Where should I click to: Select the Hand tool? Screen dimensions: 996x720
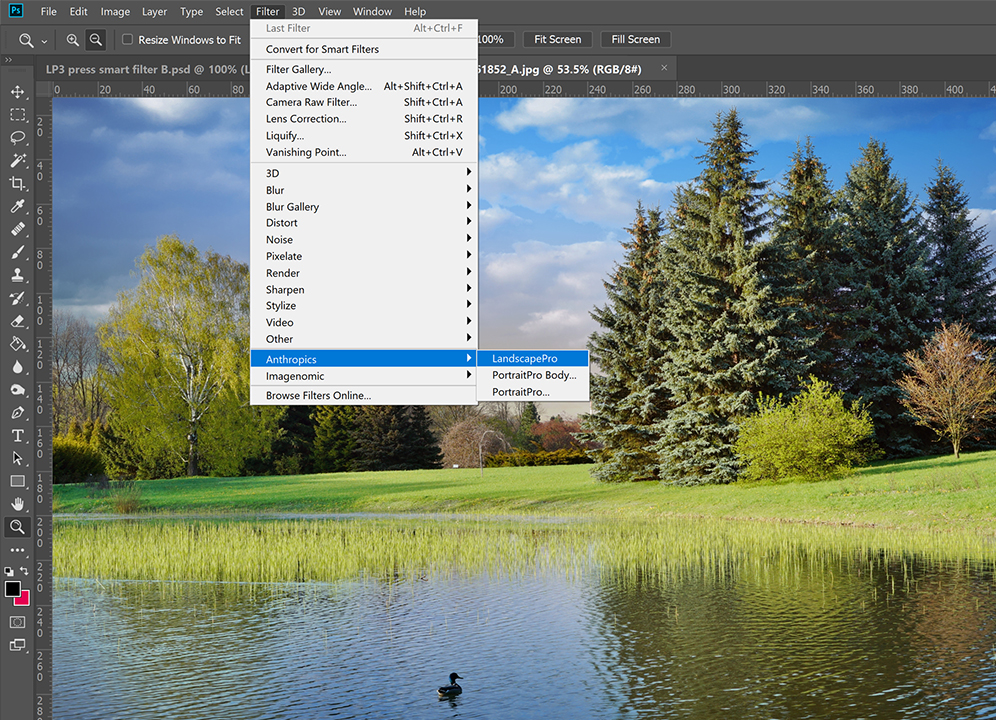[16, 503]
